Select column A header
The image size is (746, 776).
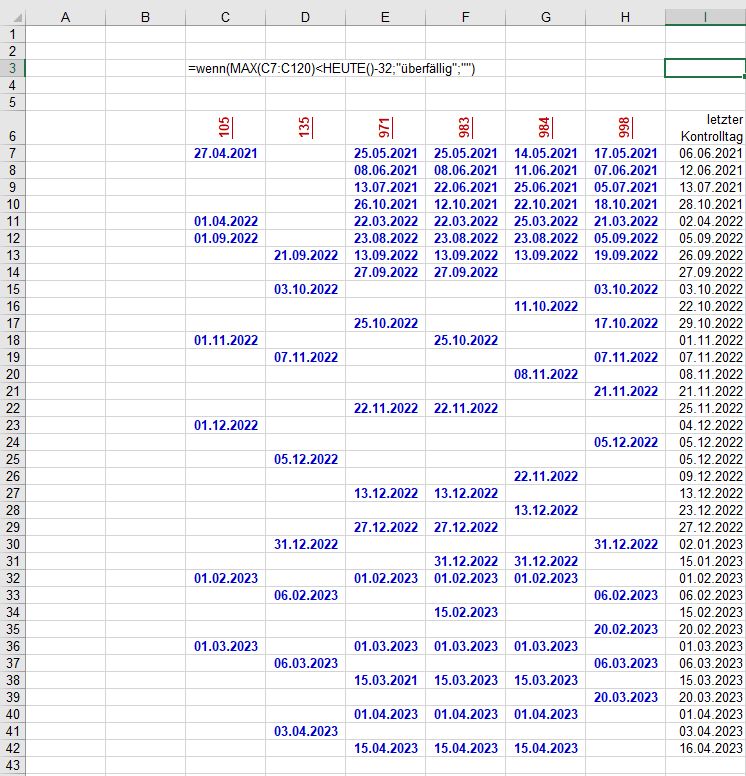(65, 18)
